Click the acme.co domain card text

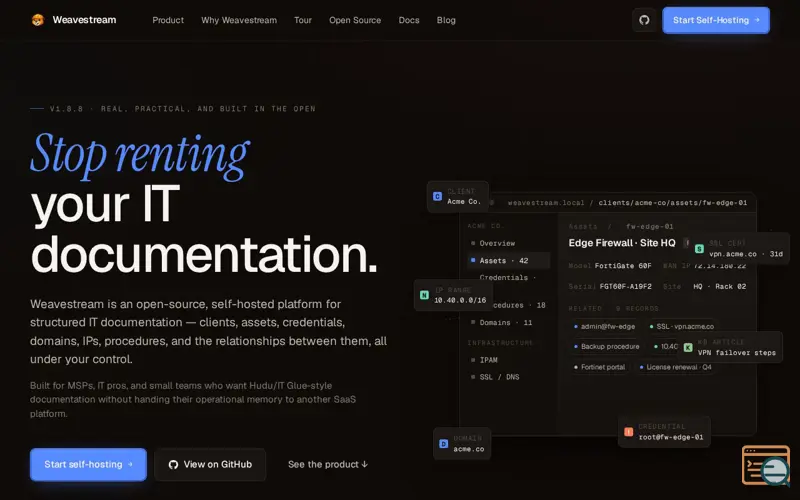469,449
